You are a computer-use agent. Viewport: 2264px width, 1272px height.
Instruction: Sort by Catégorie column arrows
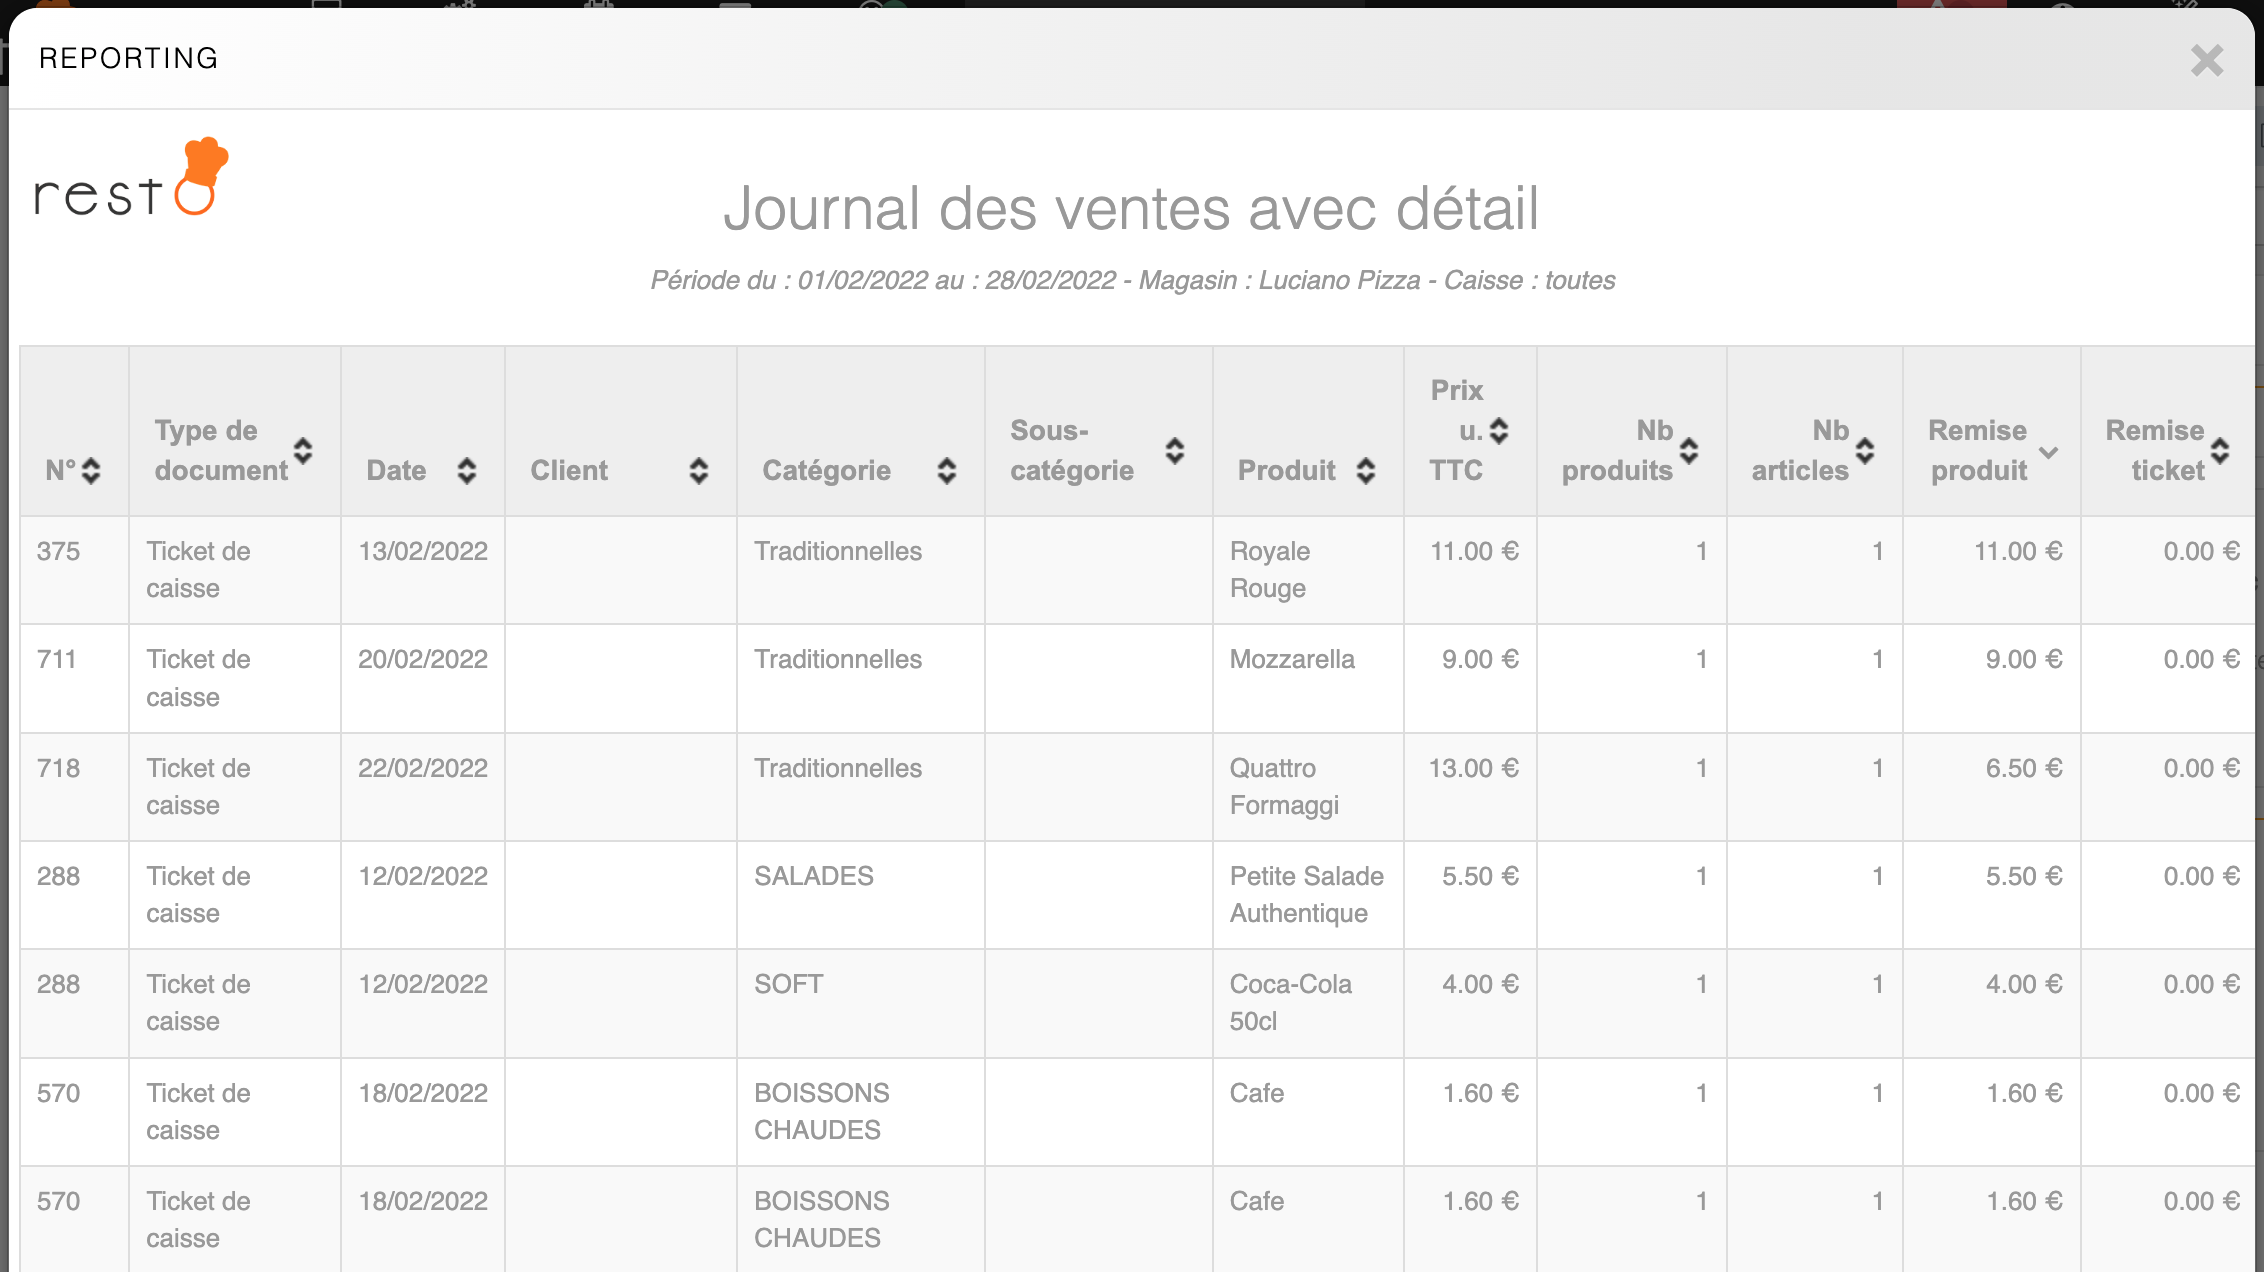(x=946, y=470)
